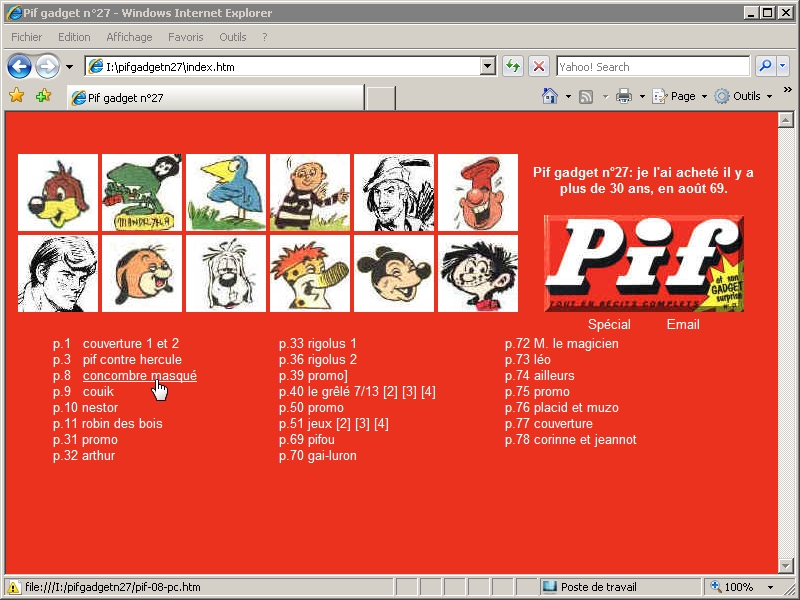Expand the Home button dropdown arrow
The height and width of the screenshot is (600, 800).
[x=568, y=96]
